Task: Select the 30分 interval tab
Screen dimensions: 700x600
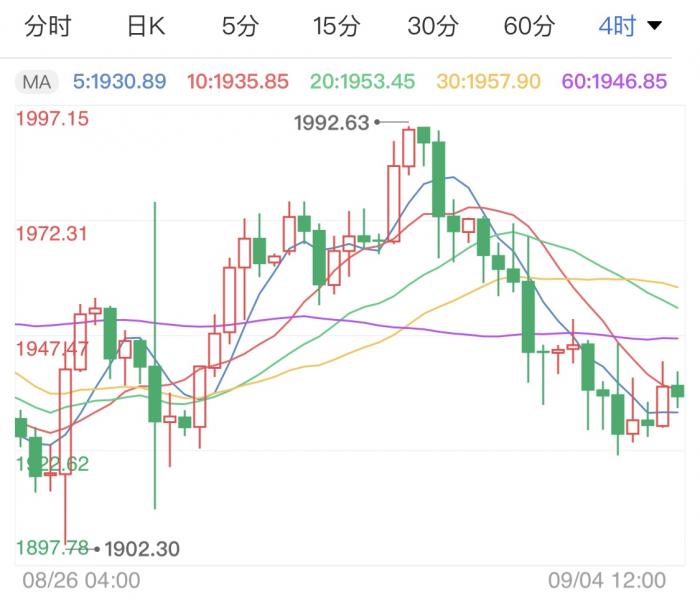Action: [x=432, y=27]
